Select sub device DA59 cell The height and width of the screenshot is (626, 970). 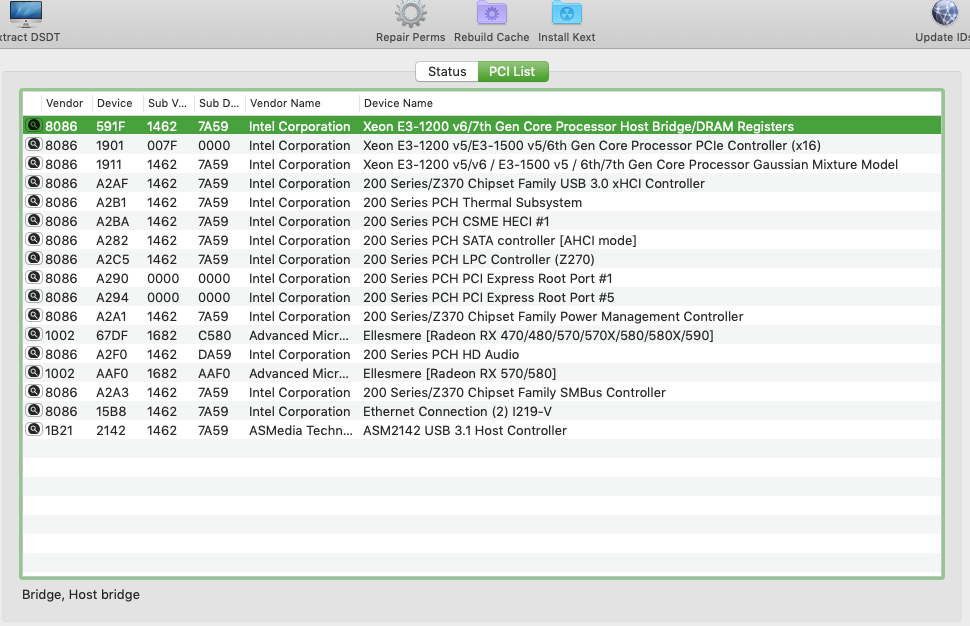[215, 354]
